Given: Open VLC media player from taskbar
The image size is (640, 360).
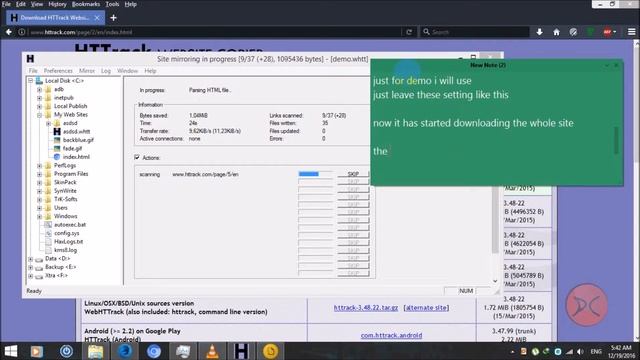Looking at the screenshot, I should [x=212, y=351].
